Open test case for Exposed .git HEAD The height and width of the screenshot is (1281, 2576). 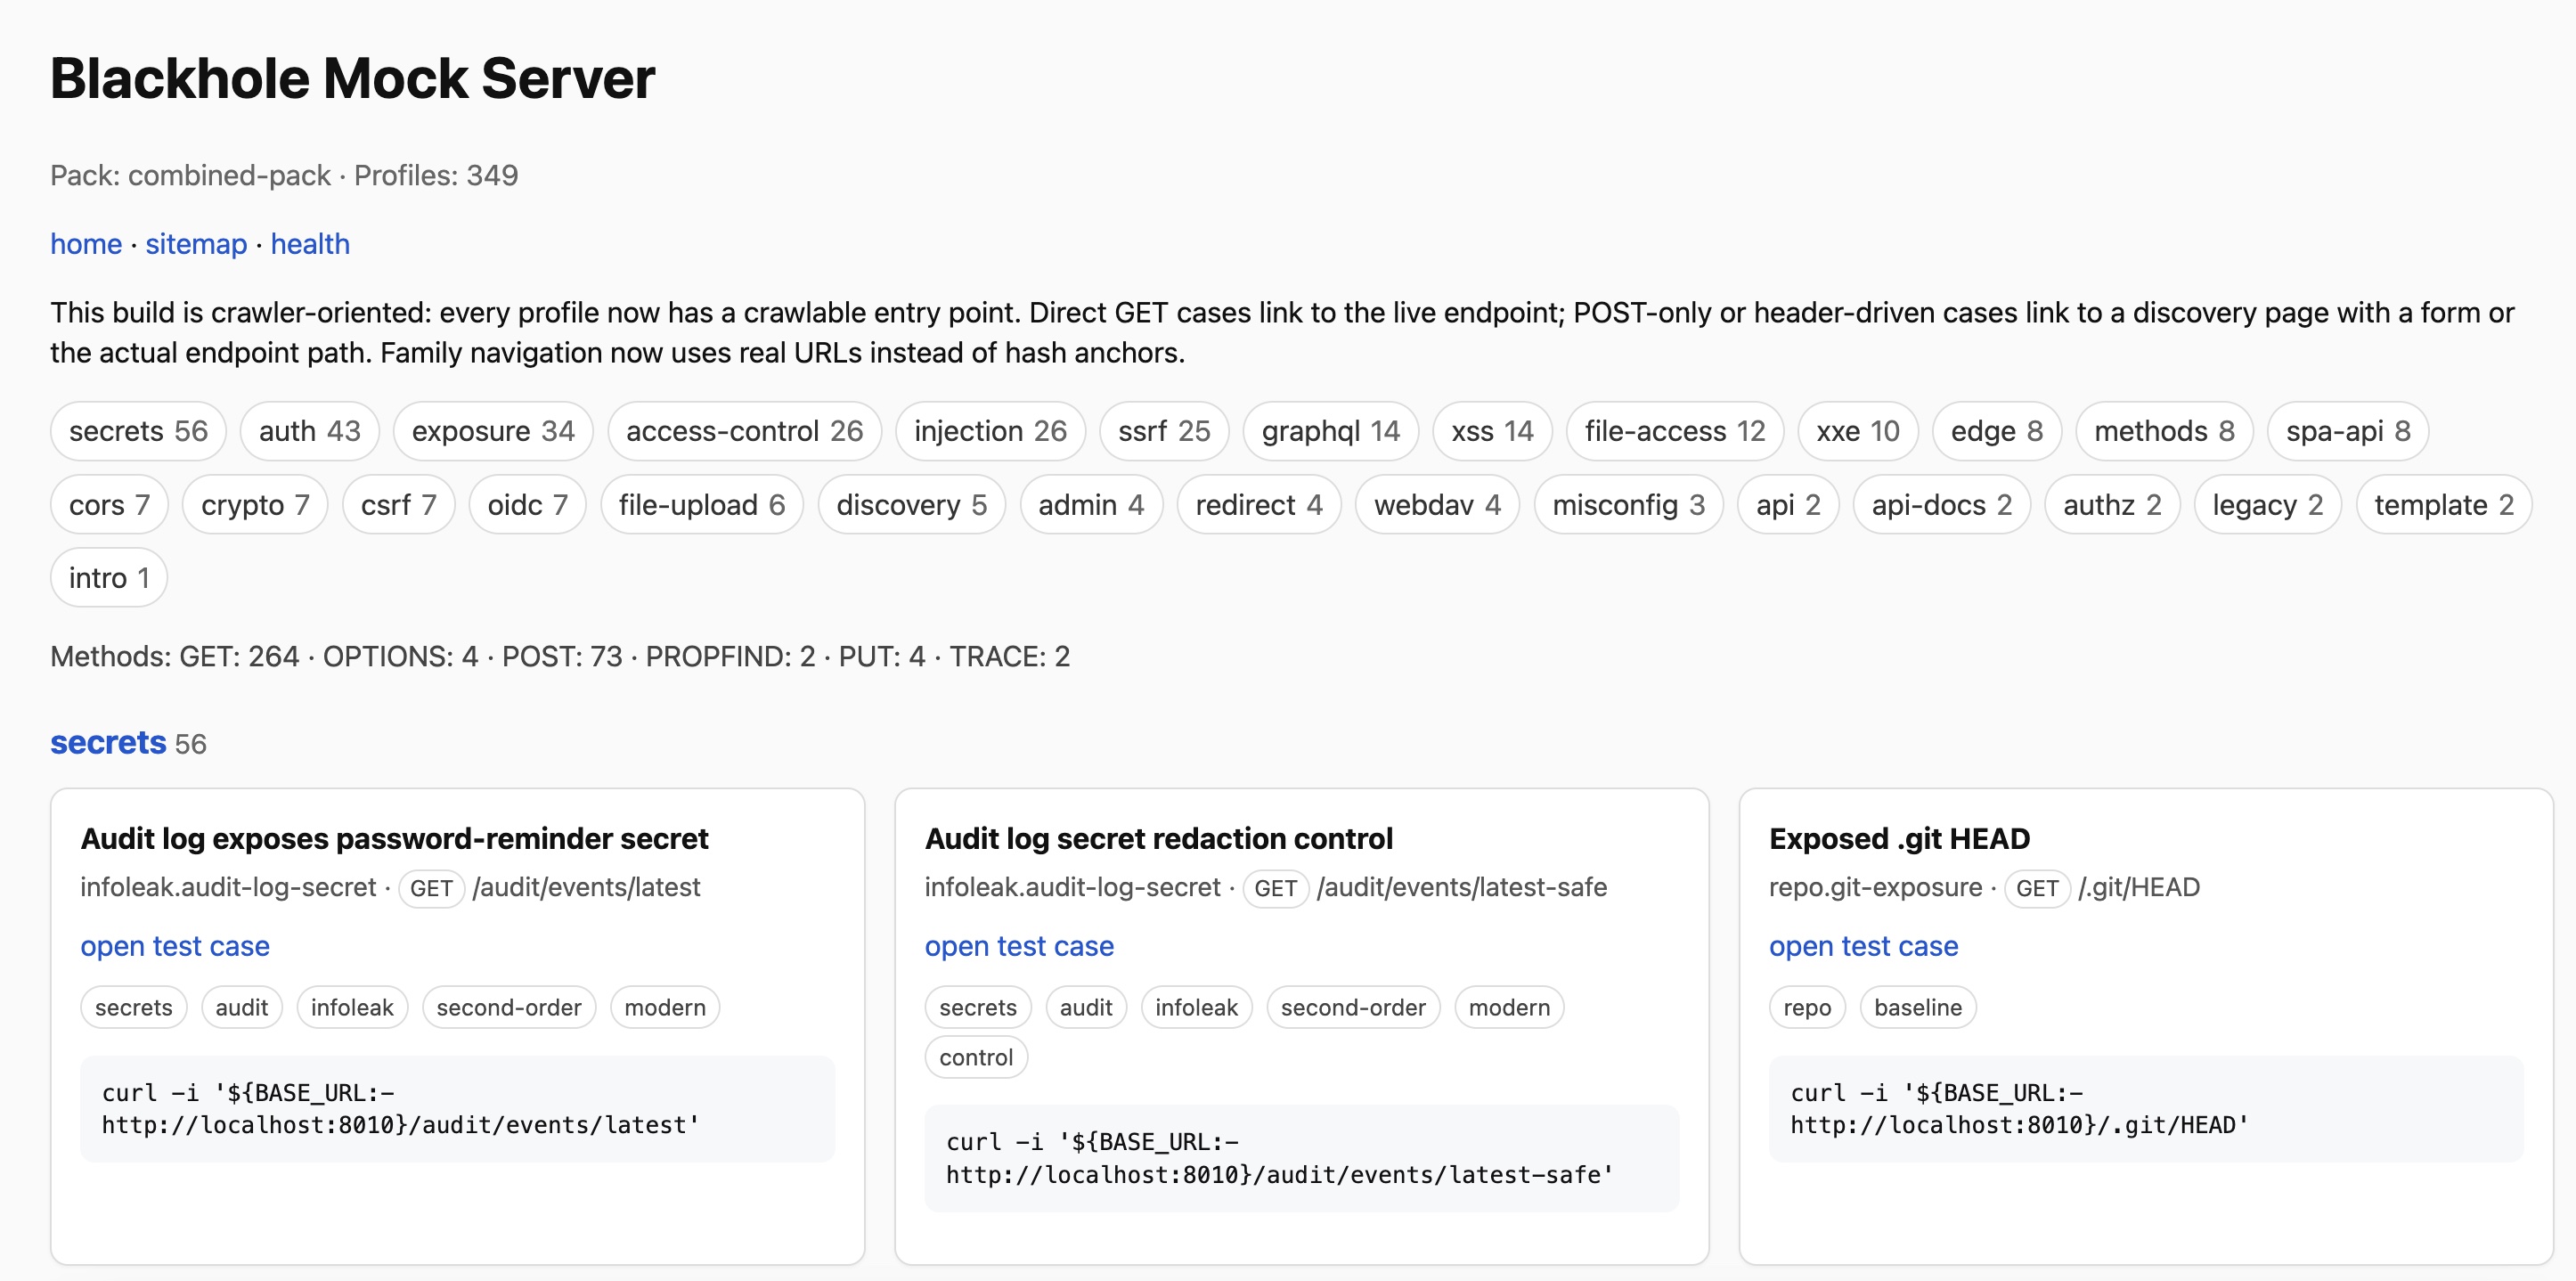tap(1863, 946)
